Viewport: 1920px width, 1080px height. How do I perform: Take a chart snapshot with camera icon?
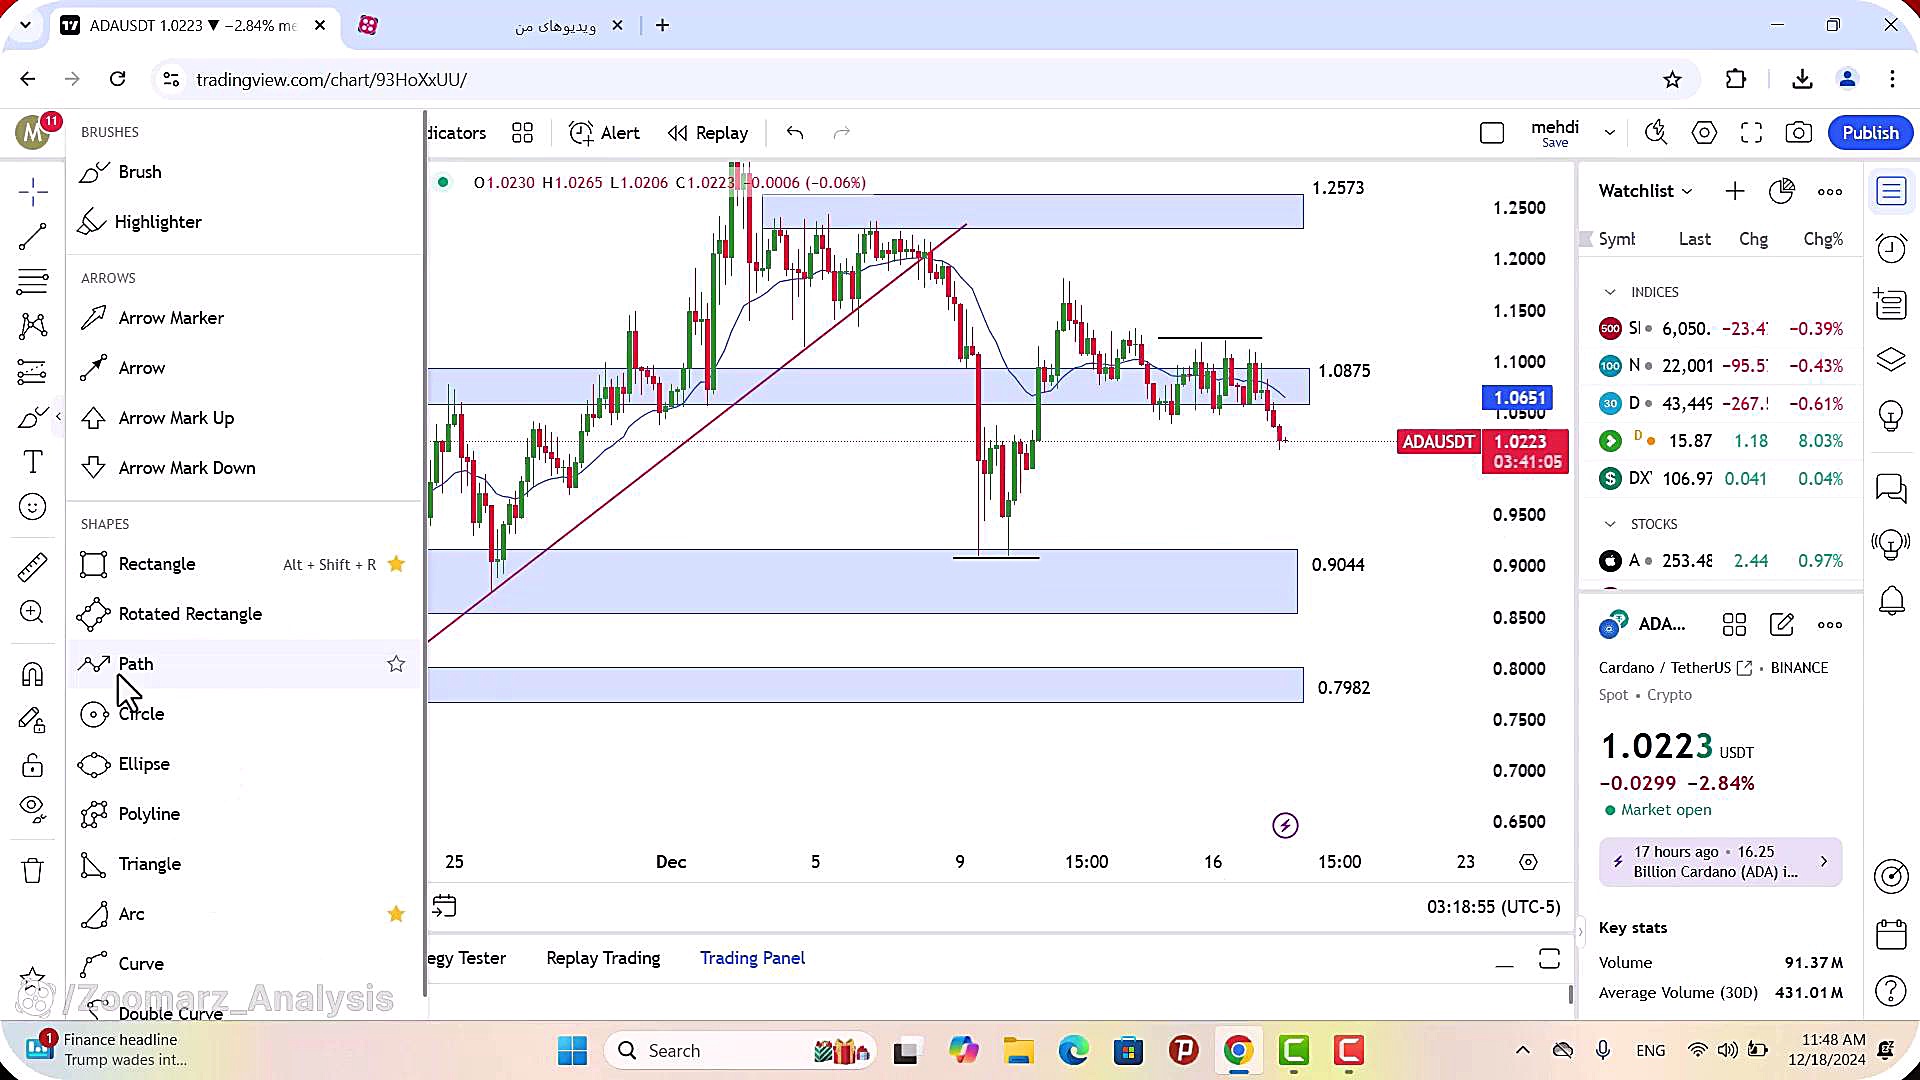pyautogui.click(x=1799, y=133)
